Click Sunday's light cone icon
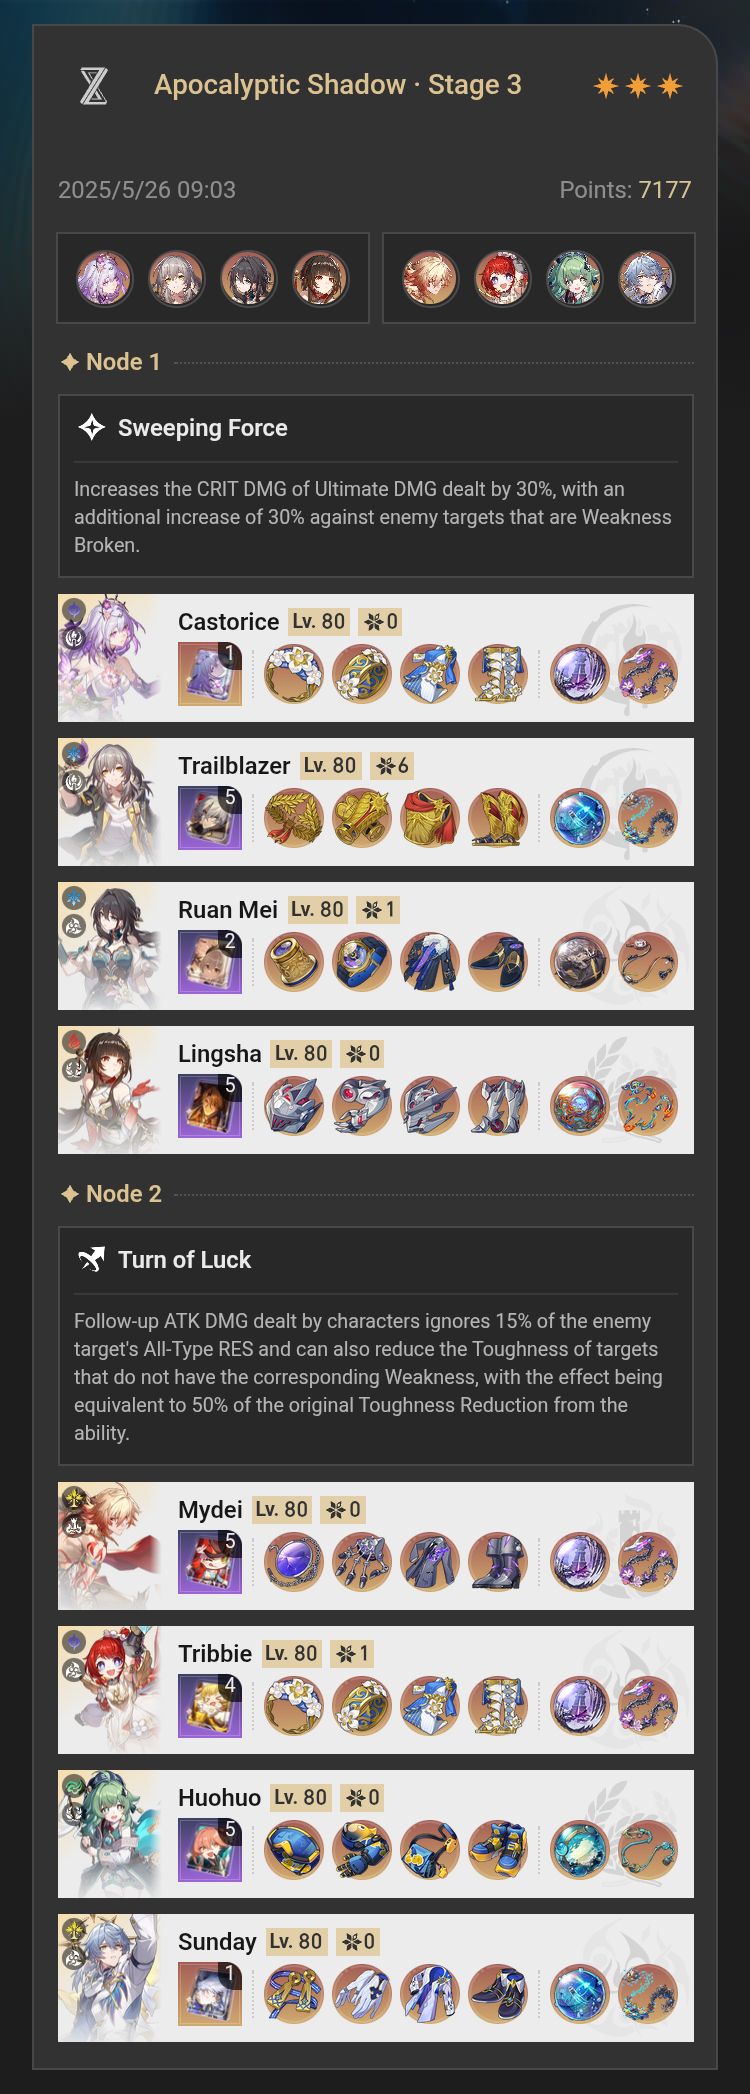The width and height of the screenshot is (750, 2094). 210,1994
